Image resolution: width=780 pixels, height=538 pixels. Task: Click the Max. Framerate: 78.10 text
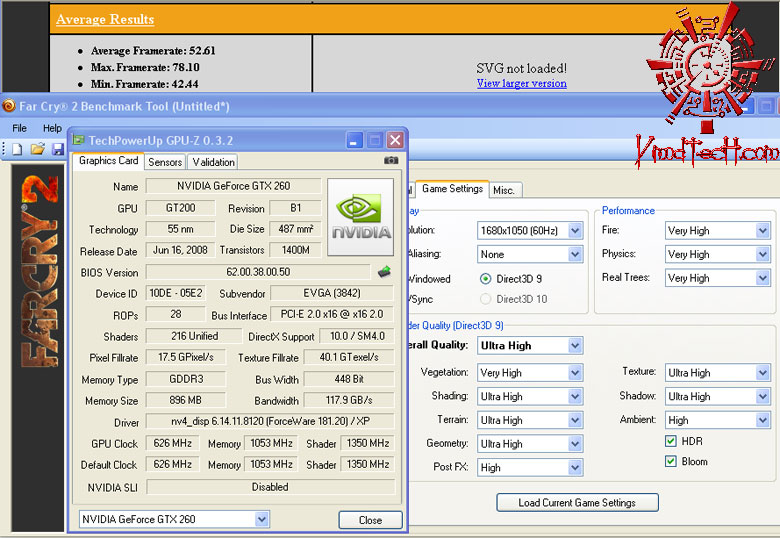click(x=145, y=67)
